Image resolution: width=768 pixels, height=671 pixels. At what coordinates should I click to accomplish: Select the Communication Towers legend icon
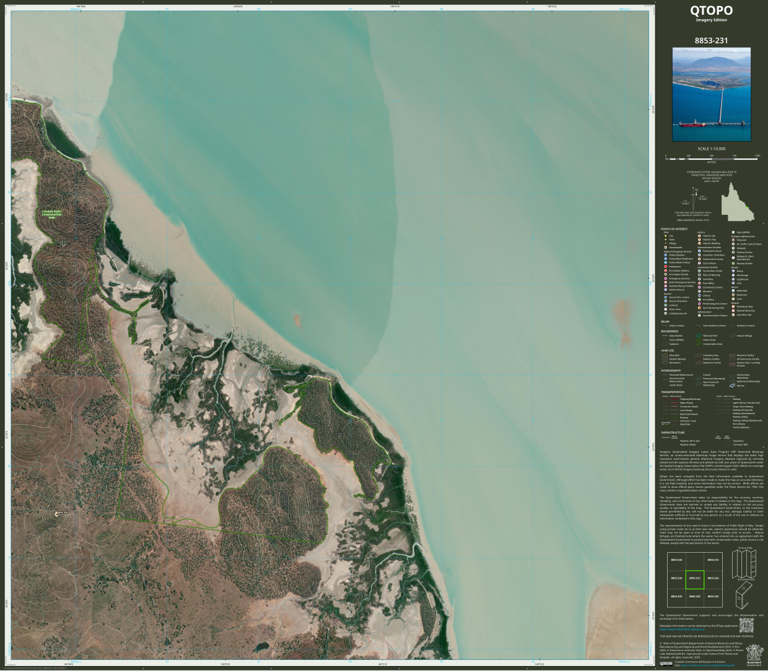pyautogui.click(x=699, y=315)
